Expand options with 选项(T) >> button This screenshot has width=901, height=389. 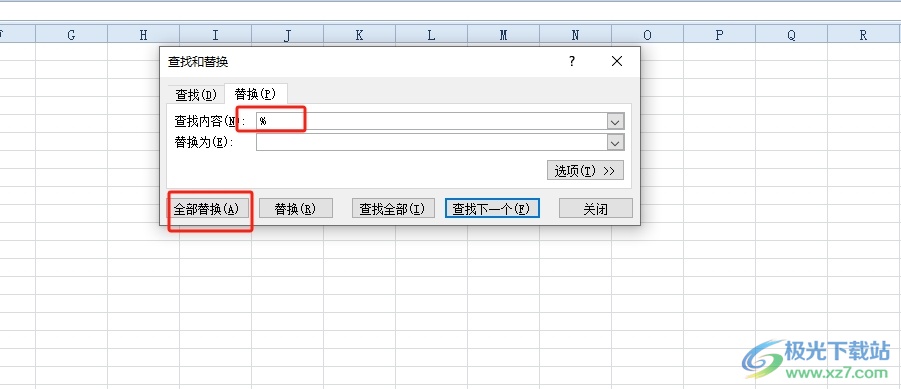click(585, 171)
